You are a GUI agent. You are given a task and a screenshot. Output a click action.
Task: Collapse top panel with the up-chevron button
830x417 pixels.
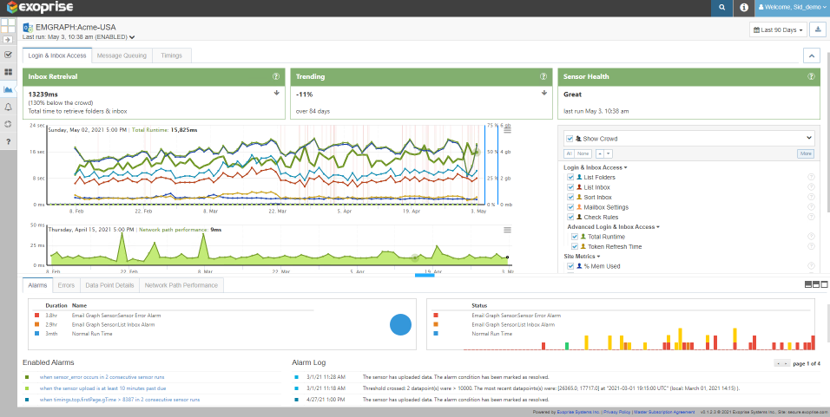click(x=811, y=55)
